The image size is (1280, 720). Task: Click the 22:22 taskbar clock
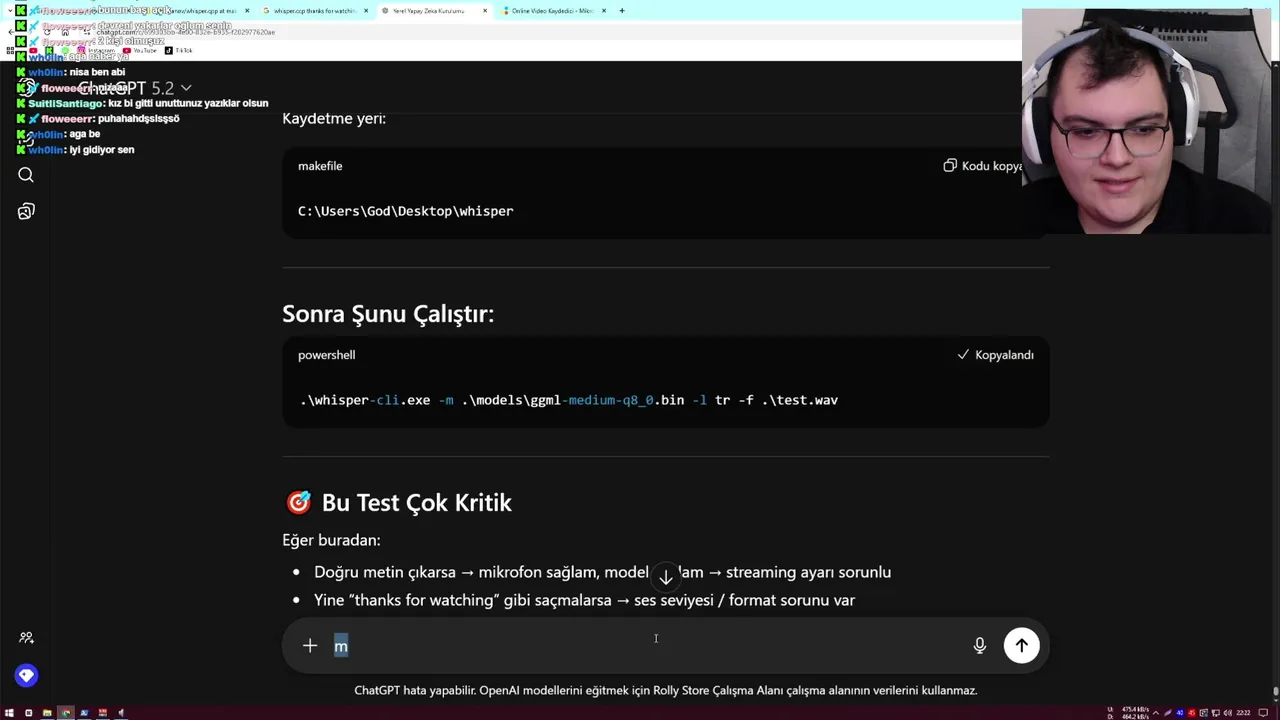tap(1243, 713)
